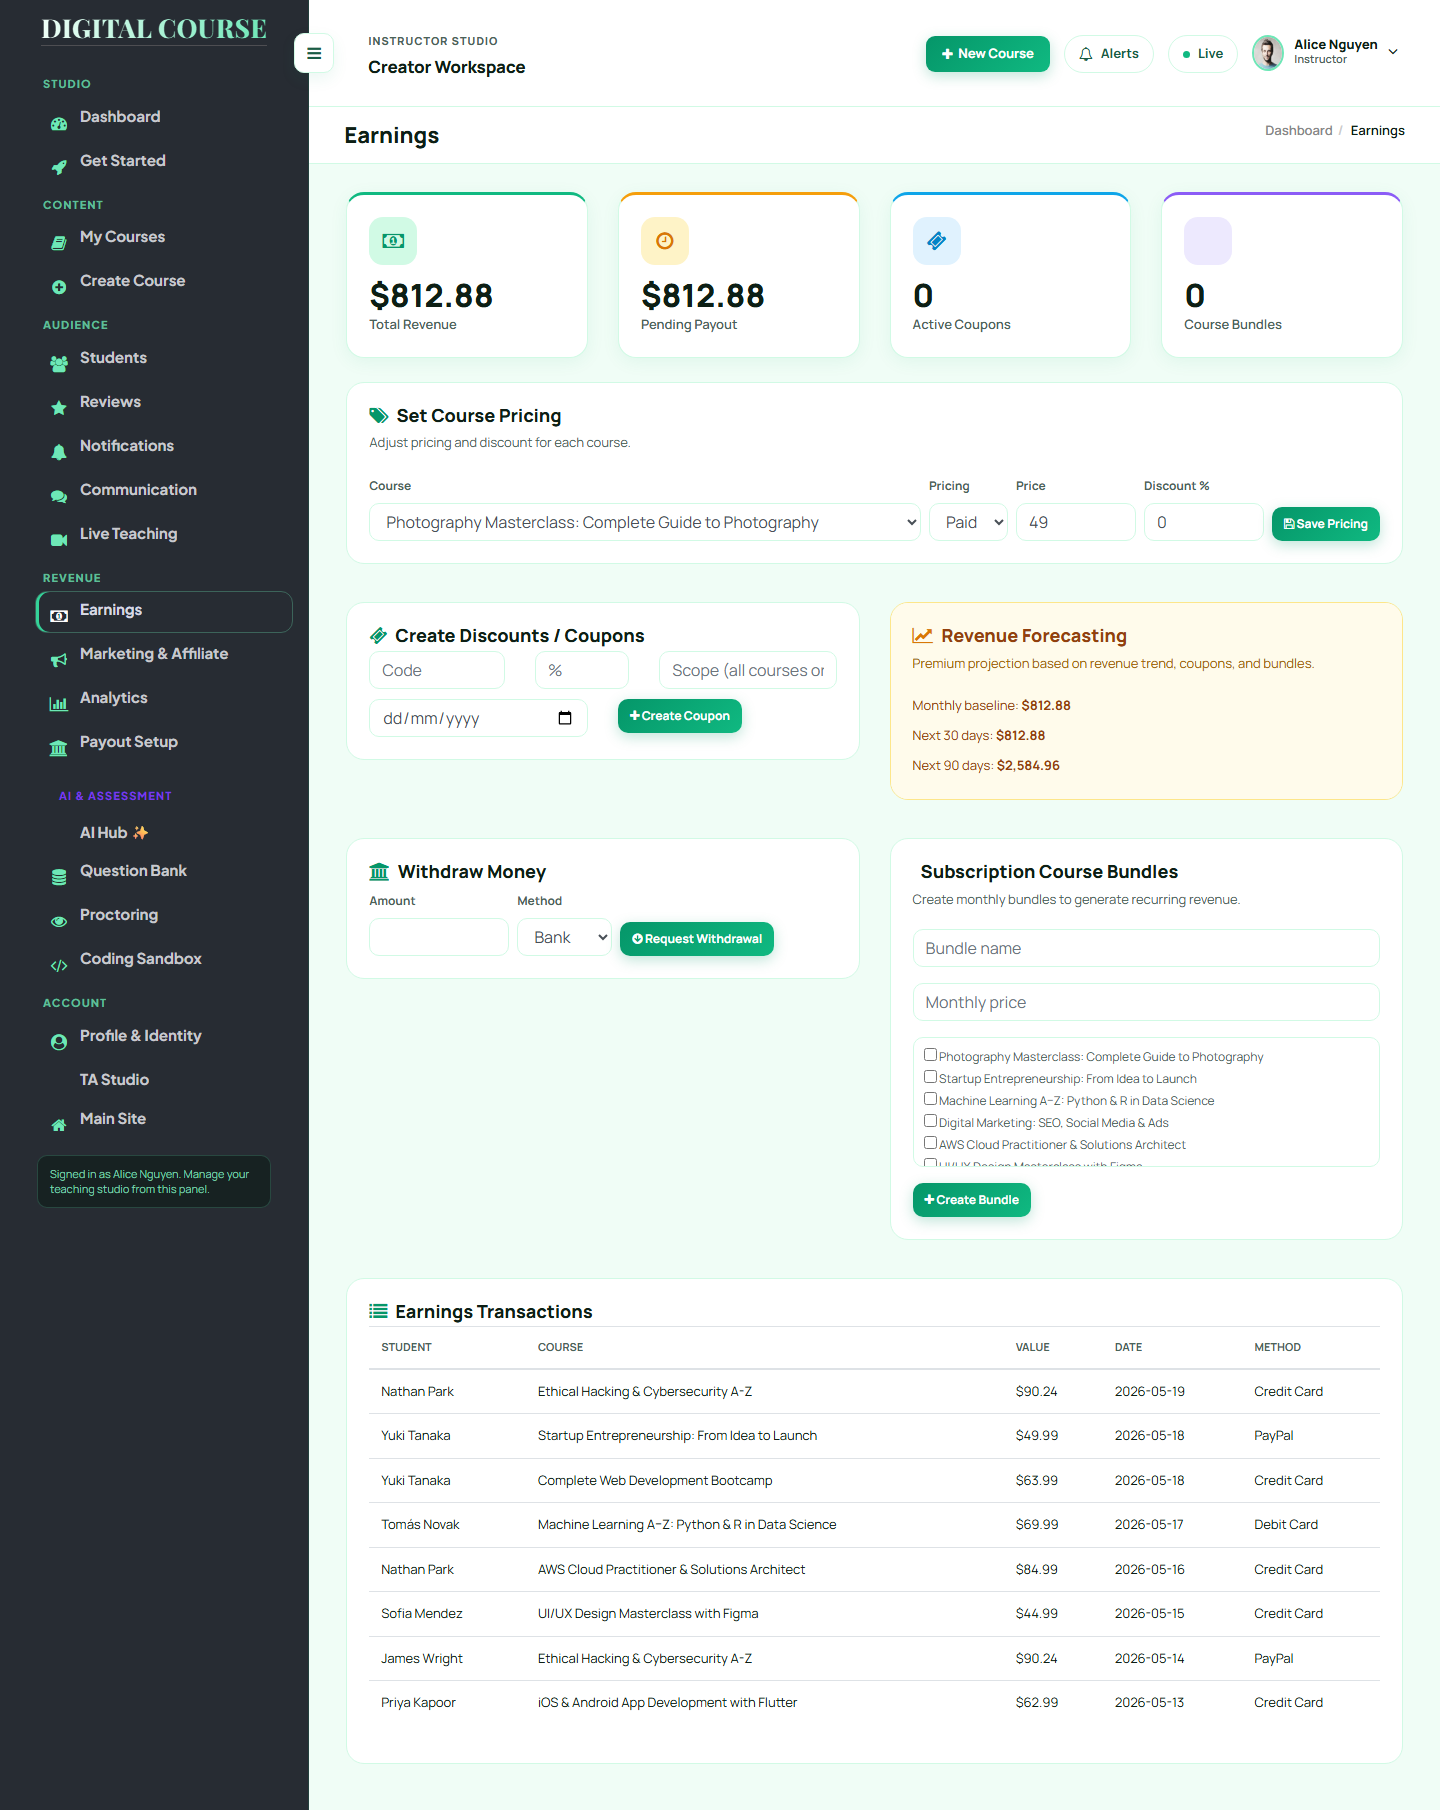Click the Bundle name input field
Image resolution: width=1440 pixels, height=1810 pixels.
[x=1146, y=948]
